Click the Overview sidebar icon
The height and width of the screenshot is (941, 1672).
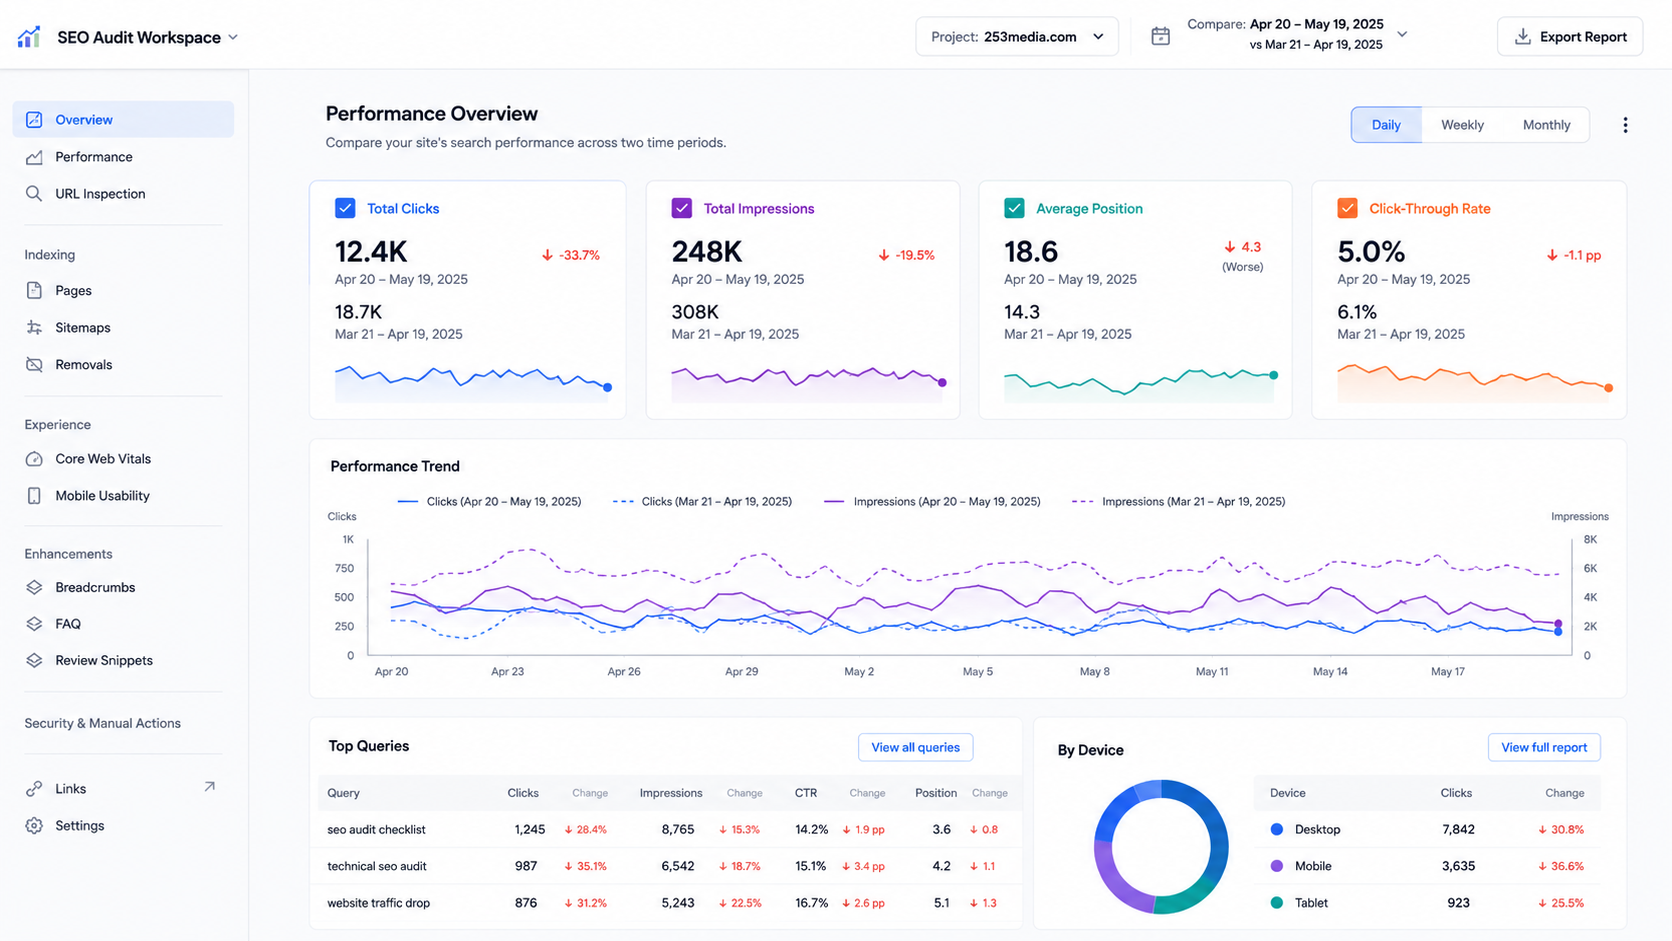tap(34, 120)
